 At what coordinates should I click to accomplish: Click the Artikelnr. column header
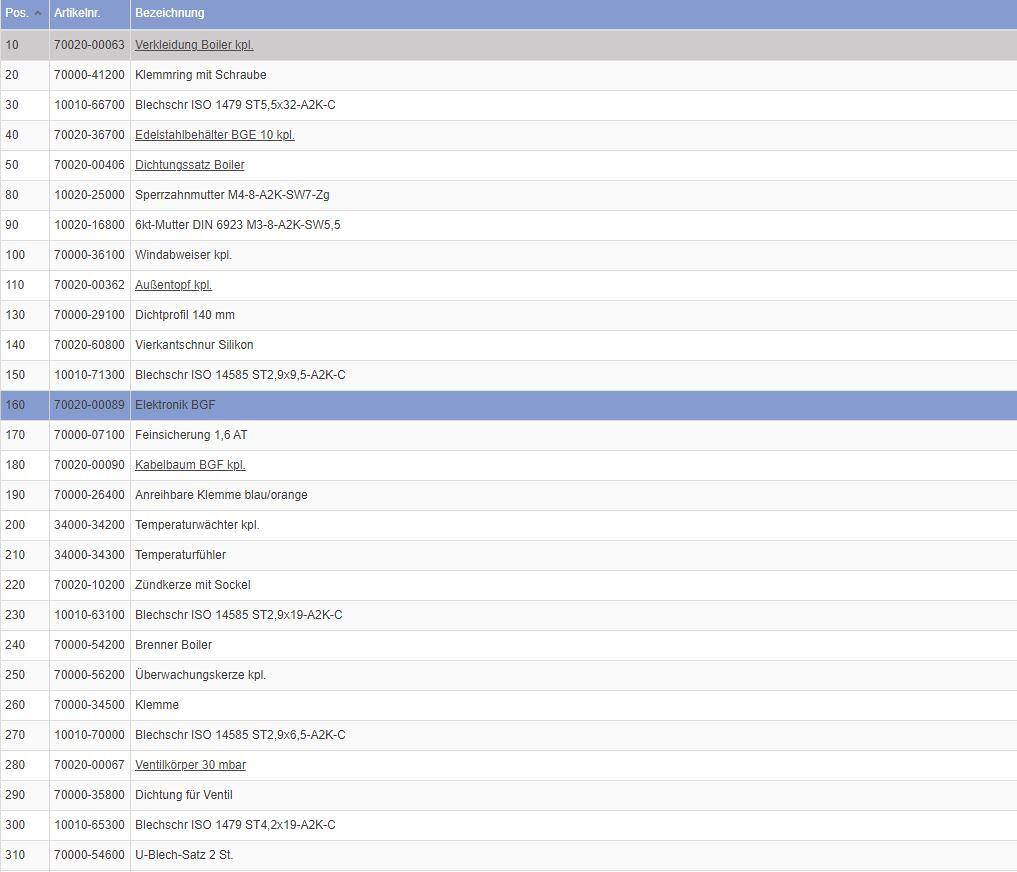click(x=77, y=13)
